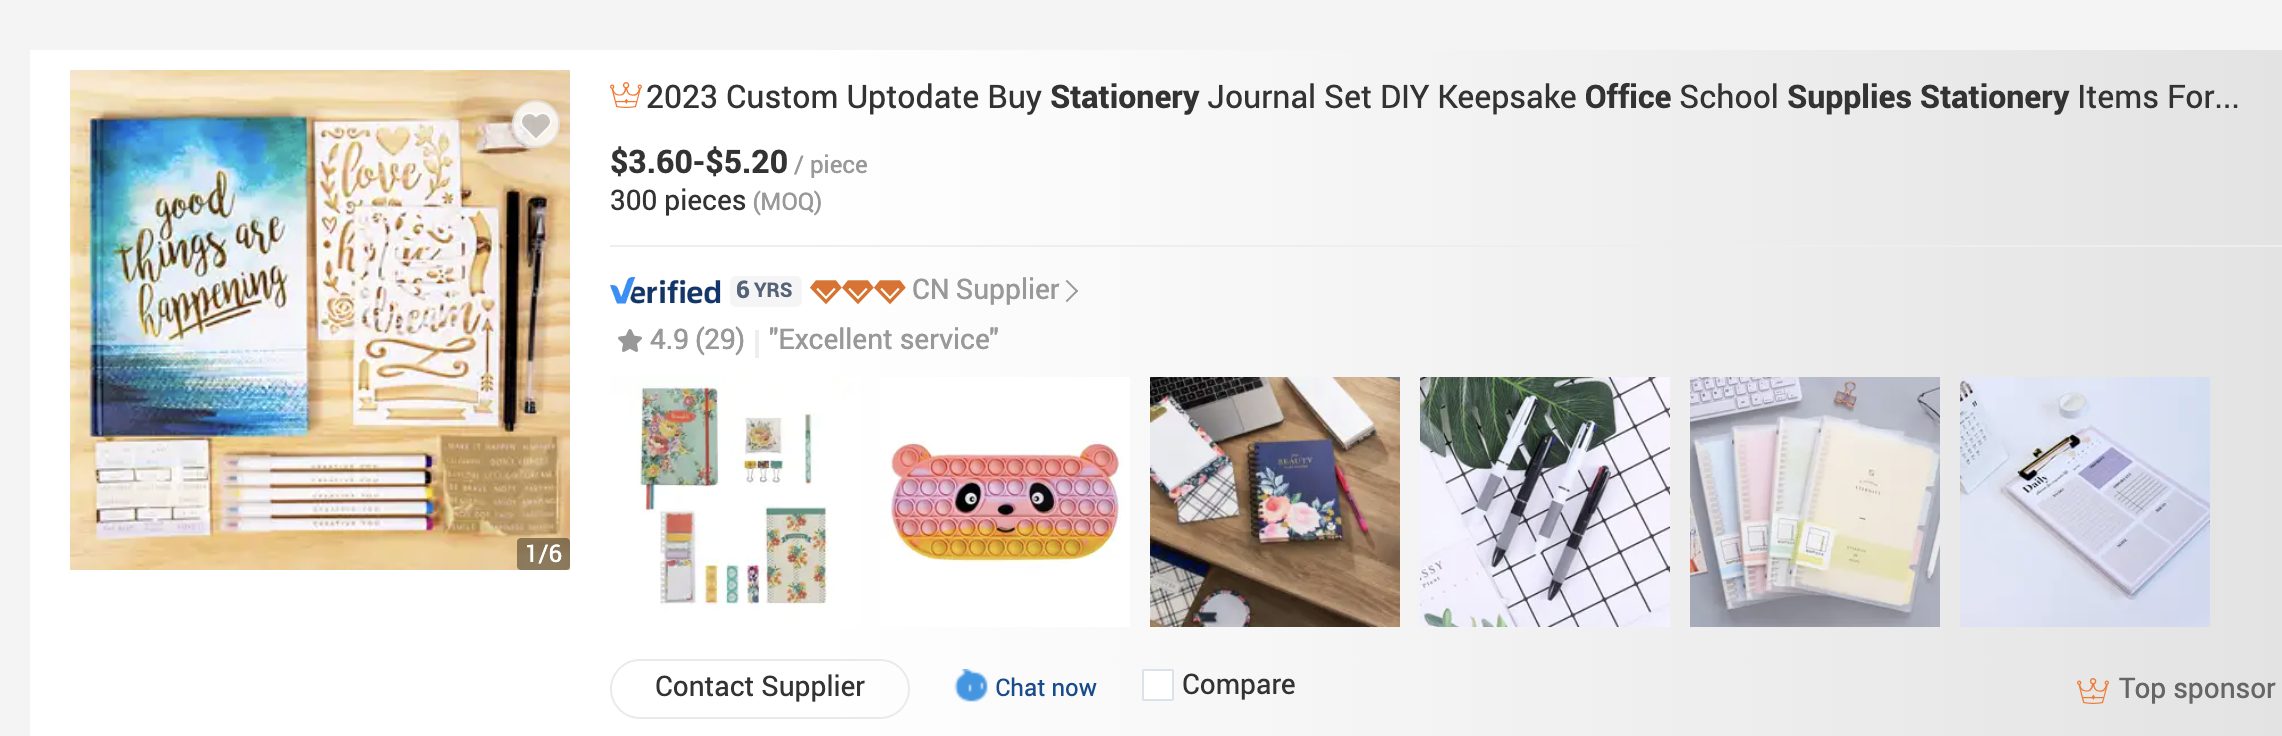Open the main journal set product image
The height and width of the screenshot is (736, 2282).
[x=320, y=320]
